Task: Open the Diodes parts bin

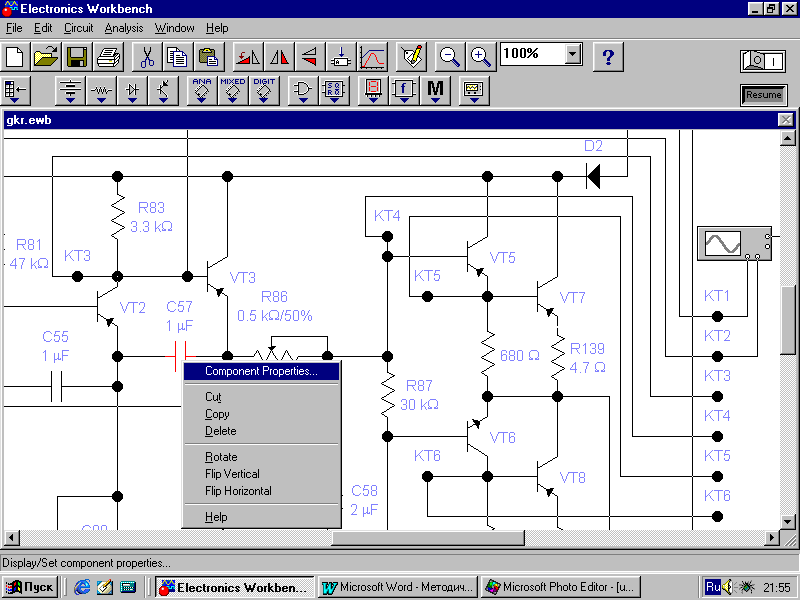Action: pos(132,91)
